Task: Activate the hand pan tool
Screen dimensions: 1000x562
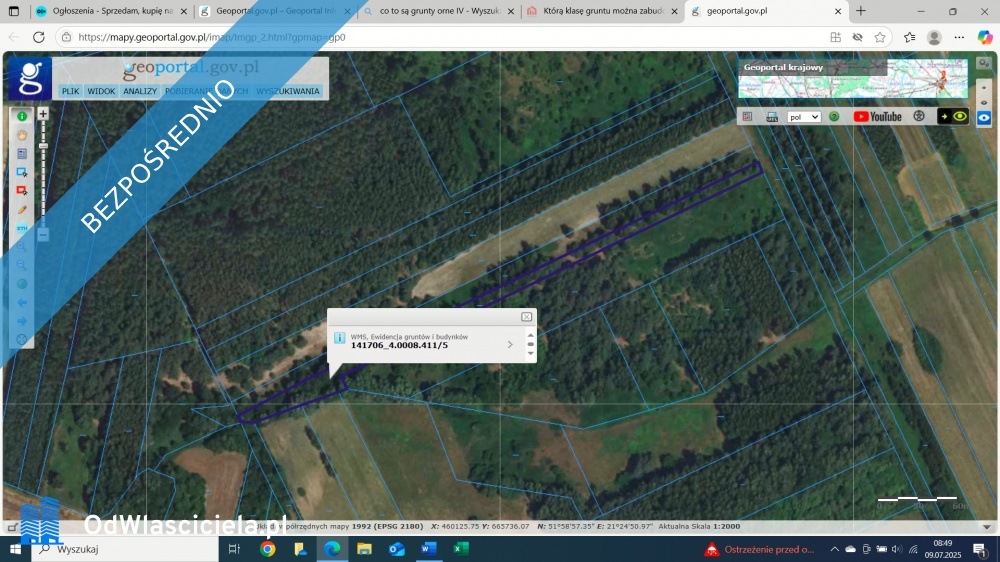Action: [x=22, y=135]
